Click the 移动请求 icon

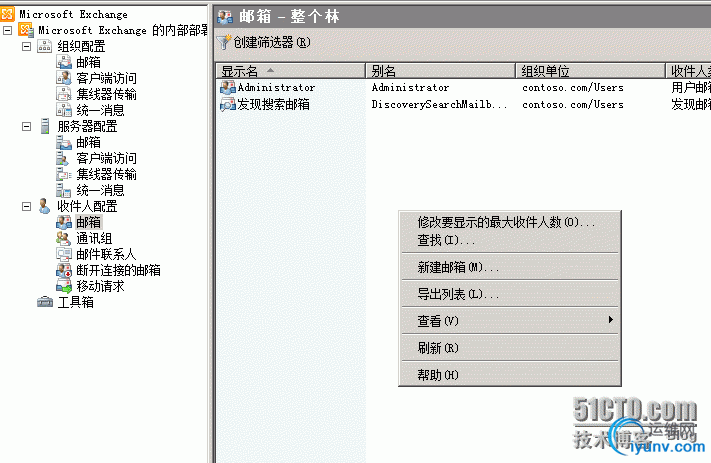[x=64, y=286]
